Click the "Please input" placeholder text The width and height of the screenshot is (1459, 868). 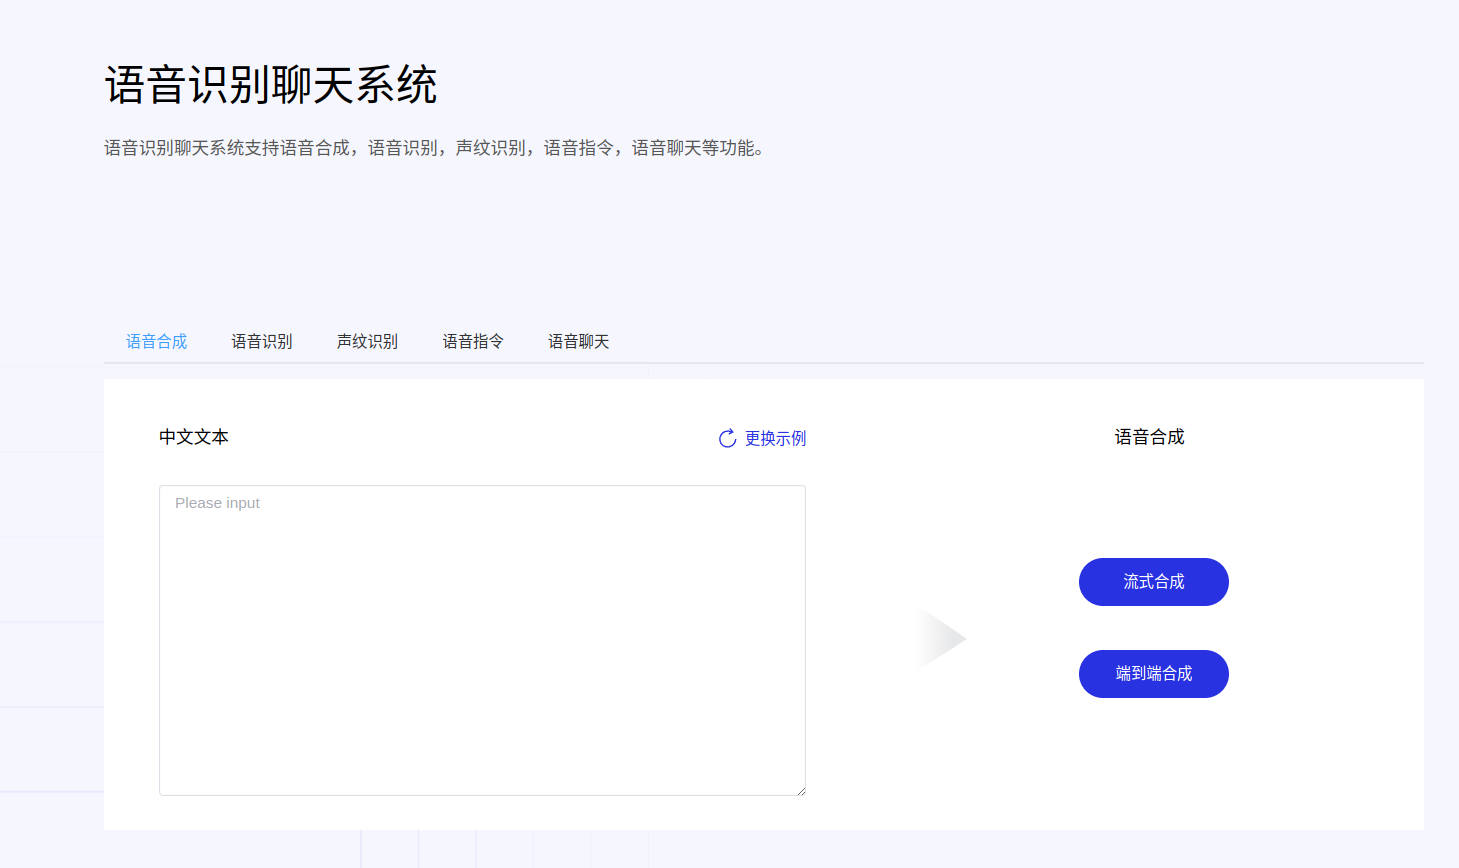point(217,503)
